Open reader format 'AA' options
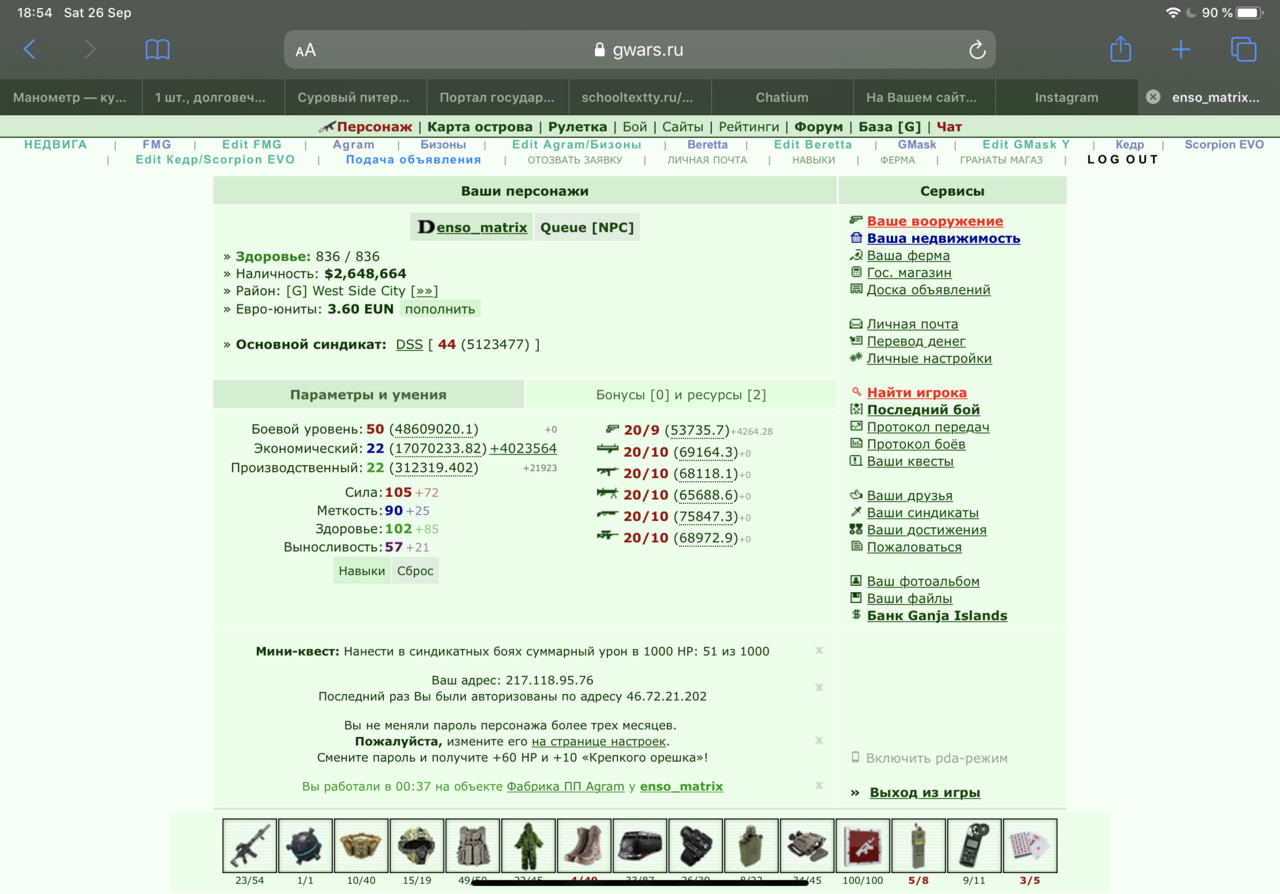The width and height of the screenshot is (1280, 894). click(x=305, y=50)
